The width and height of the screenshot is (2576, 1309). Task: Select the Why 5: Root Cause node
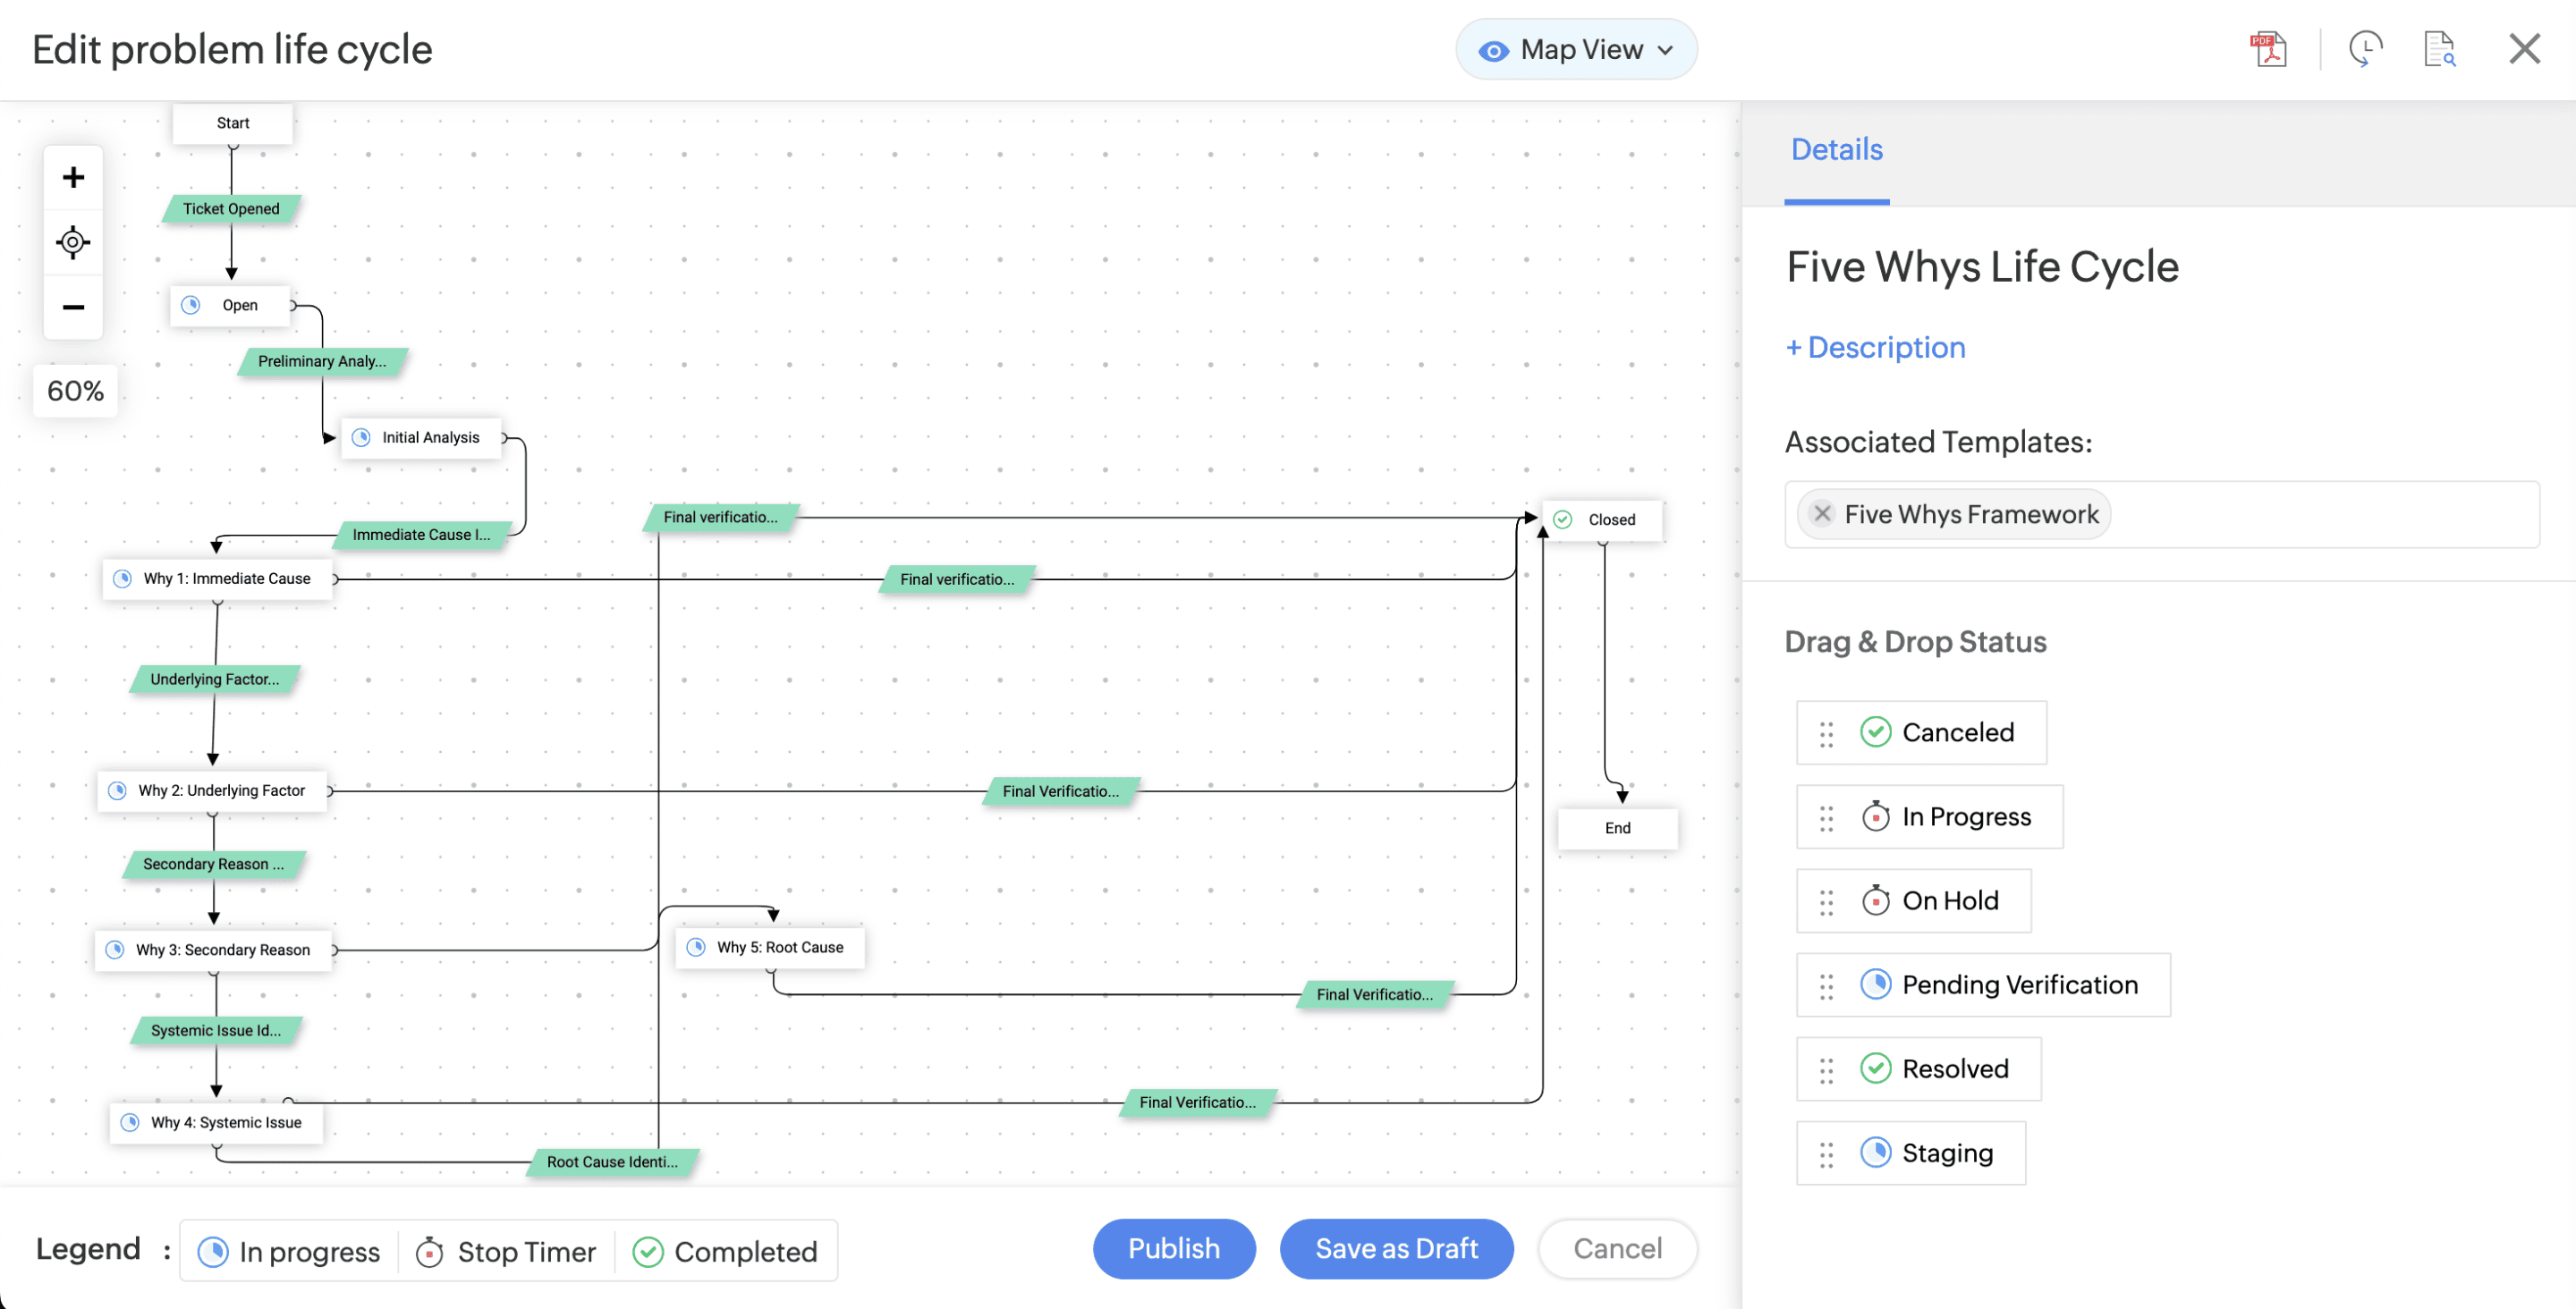coord(769,947)
